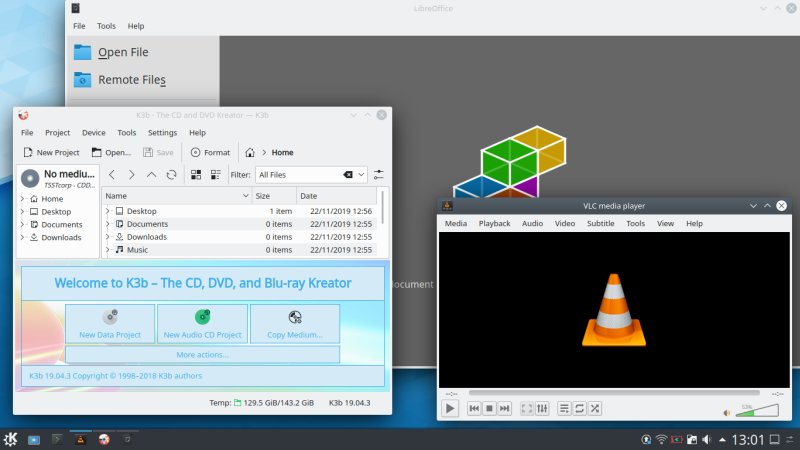
Task: Go back in K3b file browser
Action: click(113, 174)
